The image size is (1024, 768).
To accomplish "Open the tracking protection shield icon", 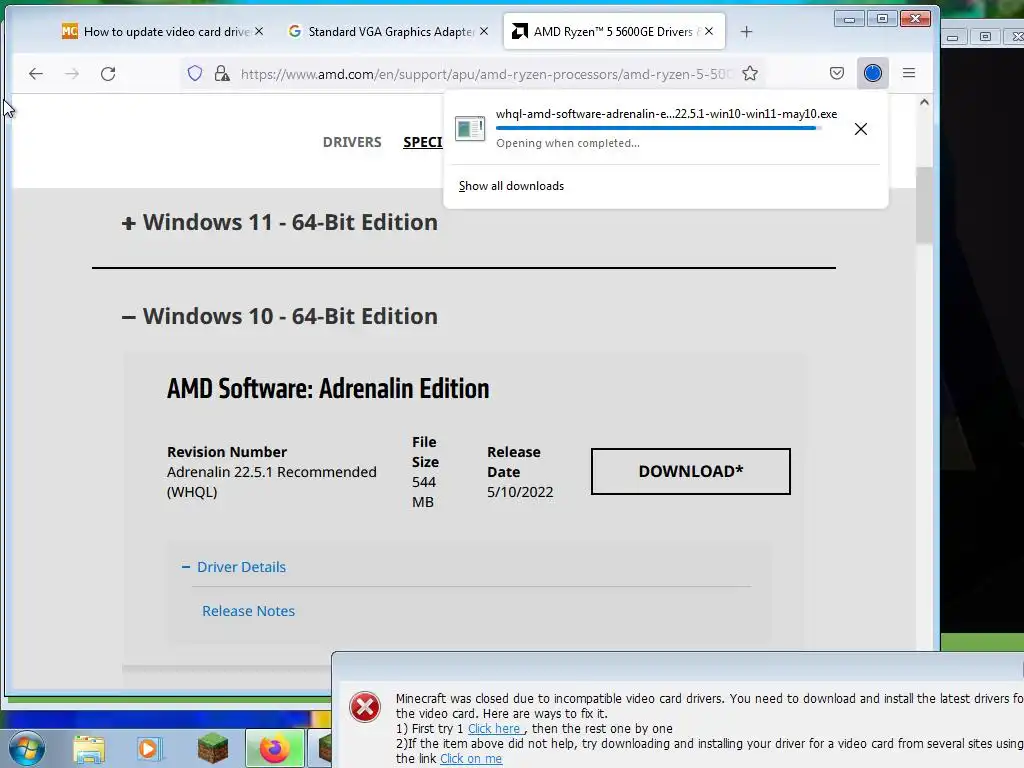I will click(195, 73).
